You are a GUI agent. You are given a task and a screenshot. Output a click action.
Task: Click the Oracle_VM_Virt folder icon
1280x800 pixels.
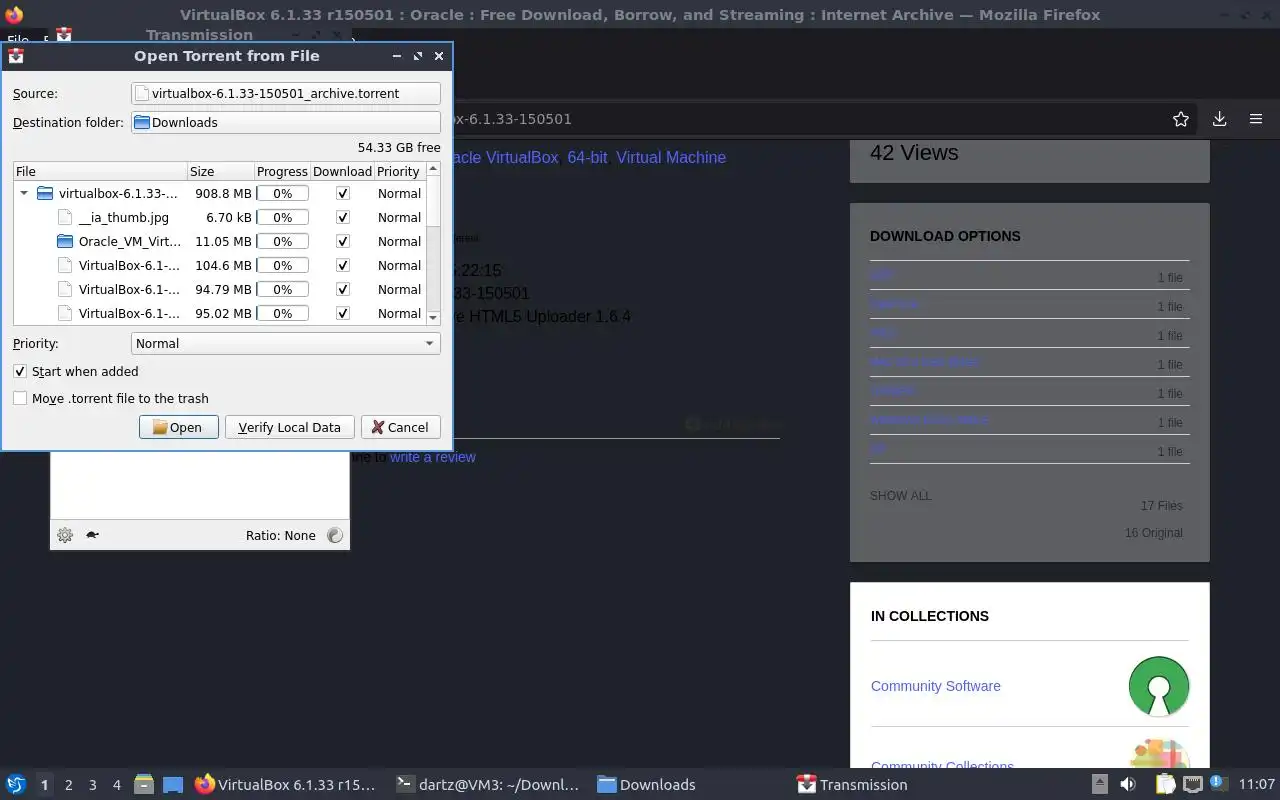click(x=65, y=241)
